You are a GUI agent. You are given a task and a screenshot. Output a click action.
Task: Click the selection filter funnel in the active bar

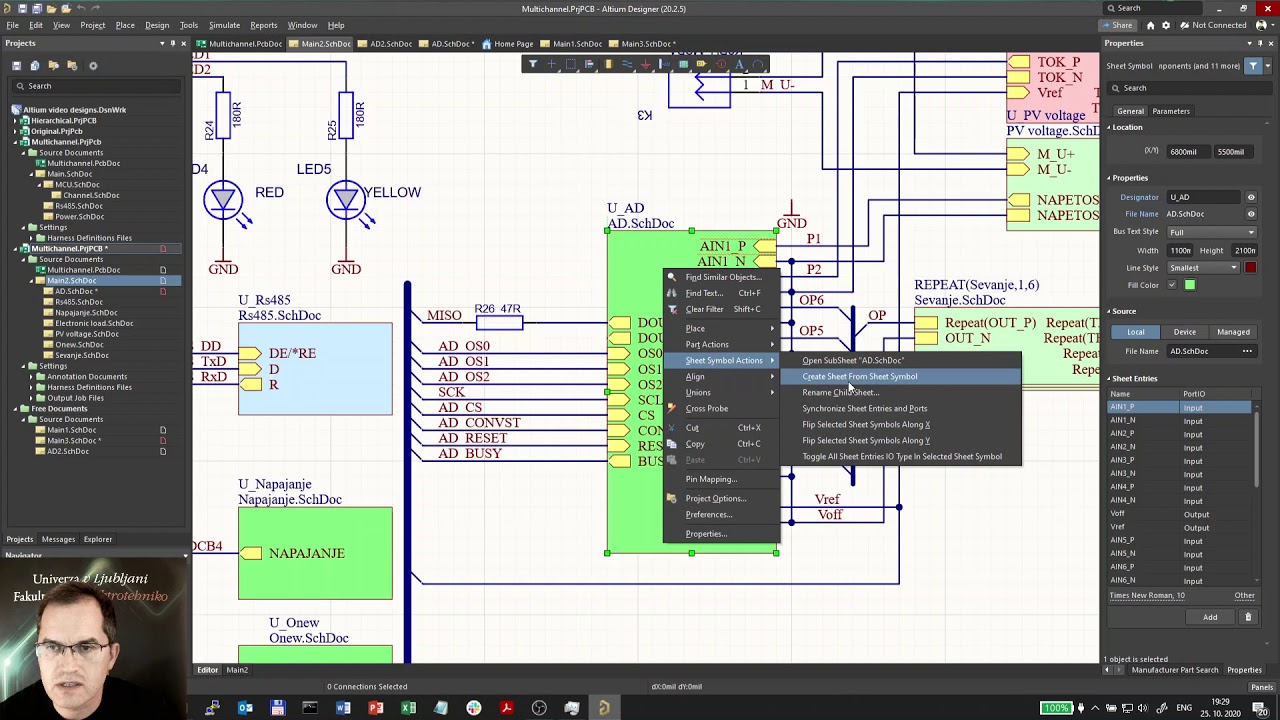coord(533,64)
